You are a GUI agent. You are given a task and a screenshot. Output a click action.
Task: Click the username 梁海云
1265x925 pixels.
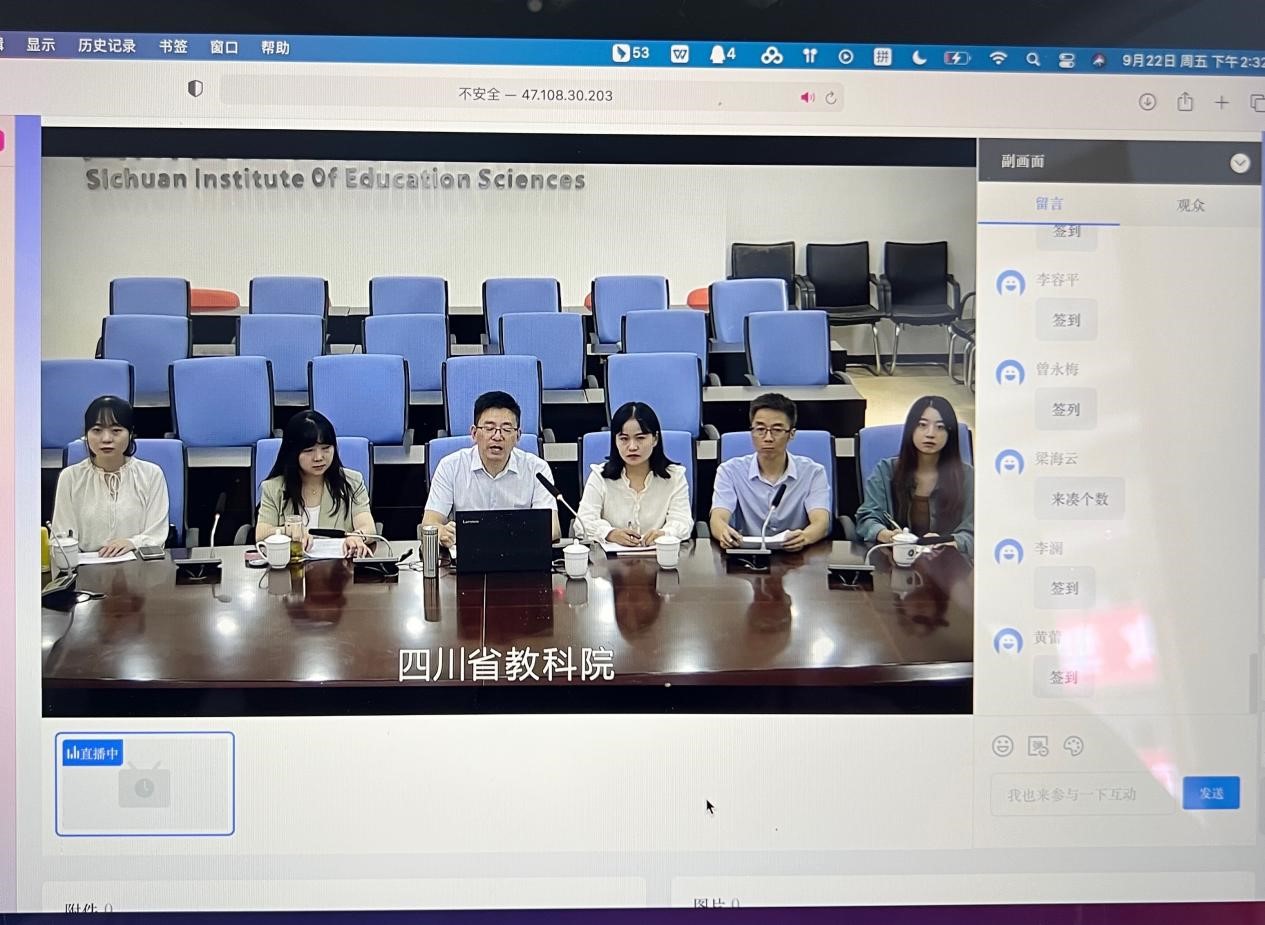[x=1057, y=458]
